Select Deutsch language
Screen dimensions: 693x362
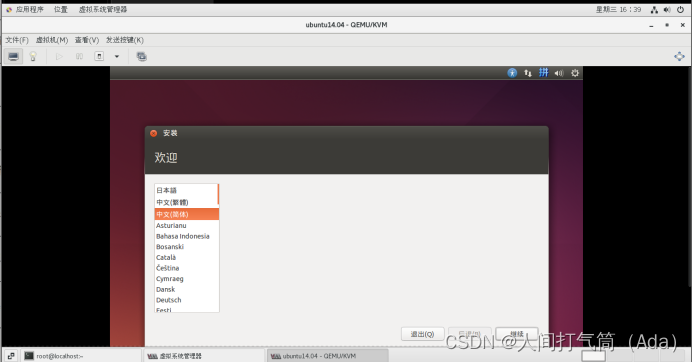click(x=187, y=300)
